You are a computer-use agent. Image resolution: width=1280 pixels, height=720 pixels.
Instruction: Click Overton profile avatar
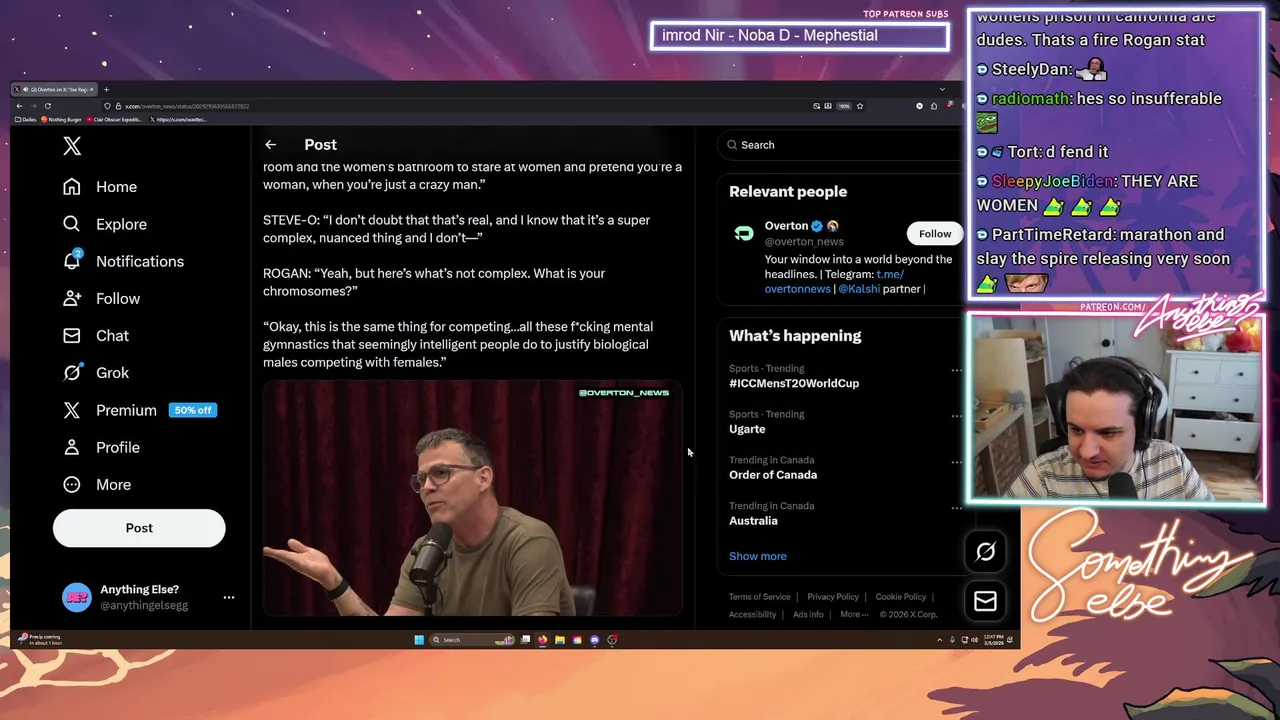(x=743, y=233)
